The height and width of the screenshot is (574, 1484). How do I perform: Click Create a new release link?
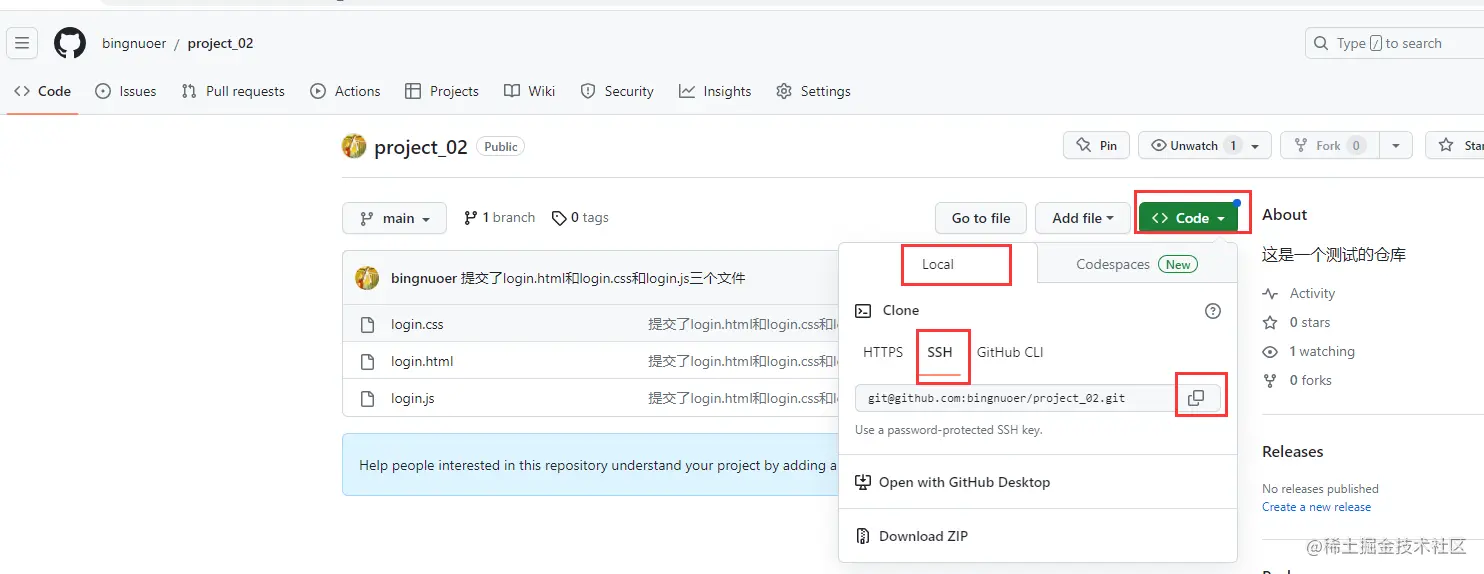pos(1316,507)
